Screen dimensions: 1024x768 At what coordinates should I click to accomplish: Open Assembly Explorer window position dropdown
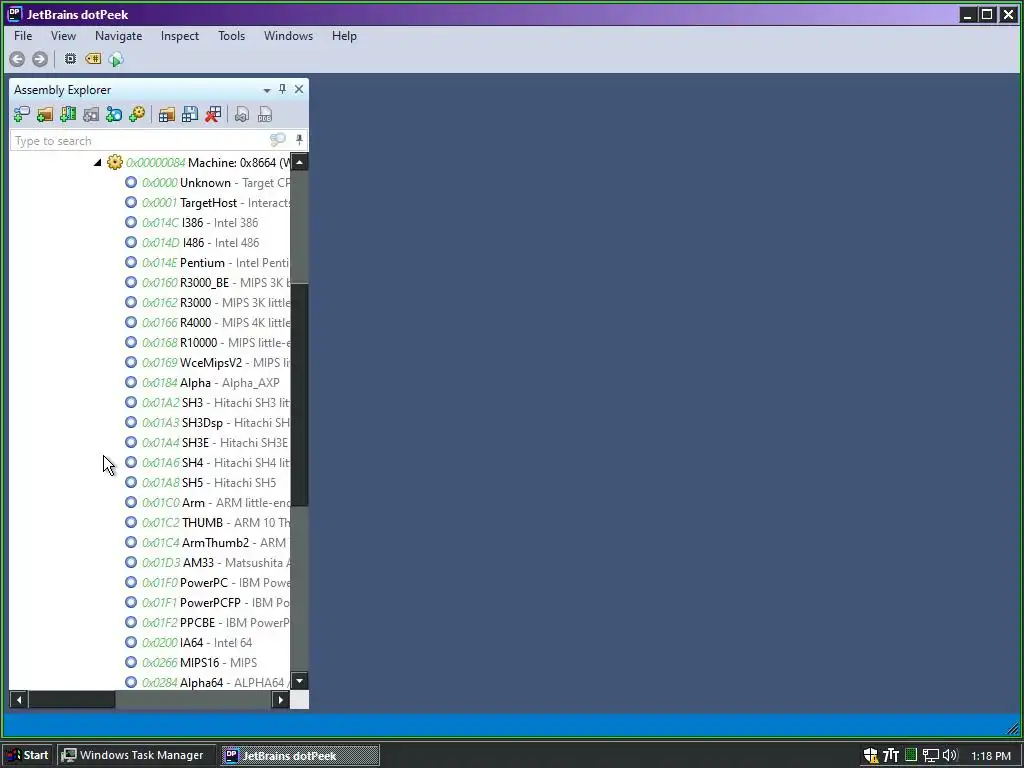pos(266,90)
